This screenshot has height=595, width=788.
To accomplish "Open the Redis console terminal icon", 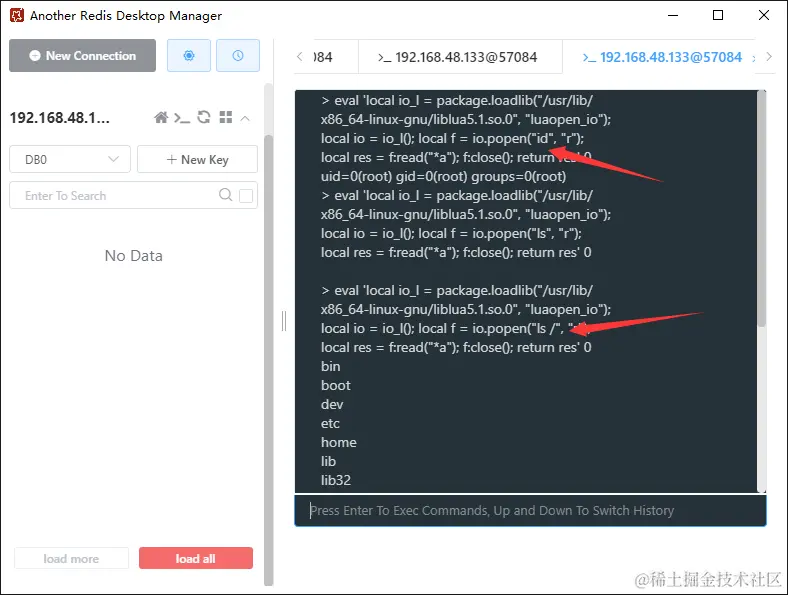I will 182,118.
